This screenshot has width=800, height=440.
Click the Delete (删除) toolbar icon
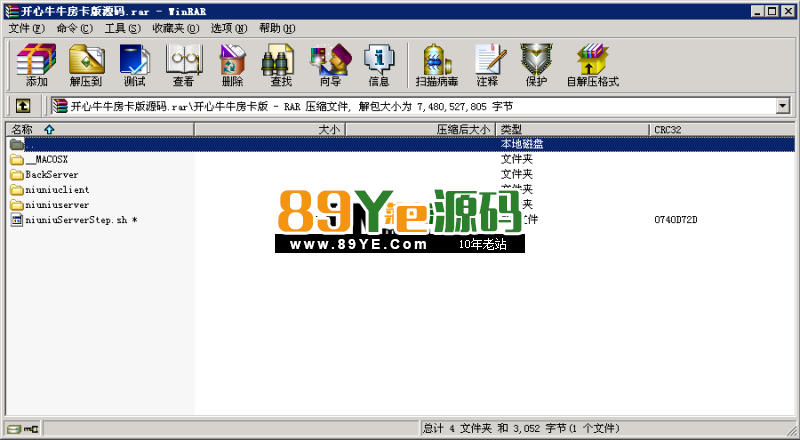(x=232, y=65)
